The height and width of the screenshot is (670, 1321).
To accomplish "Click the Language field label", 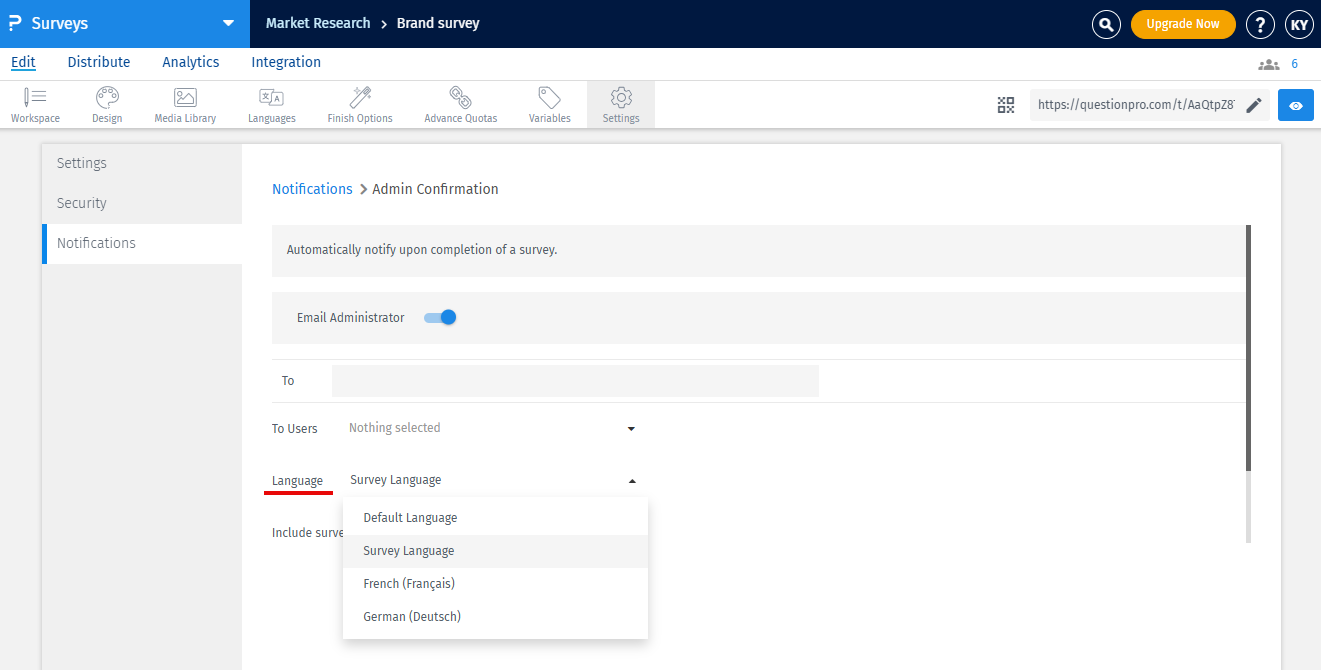I will tap(297, 481).
